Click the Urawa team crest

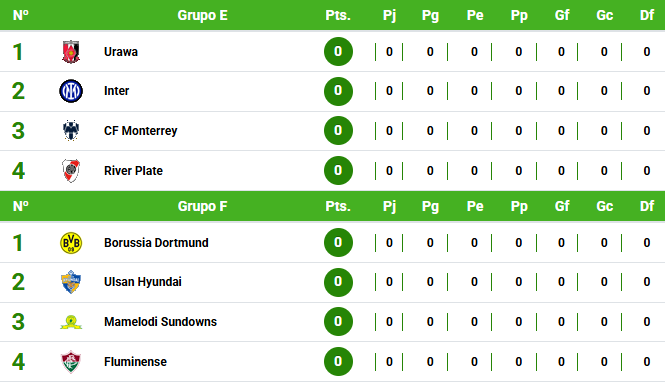click(x=71, y=52)
